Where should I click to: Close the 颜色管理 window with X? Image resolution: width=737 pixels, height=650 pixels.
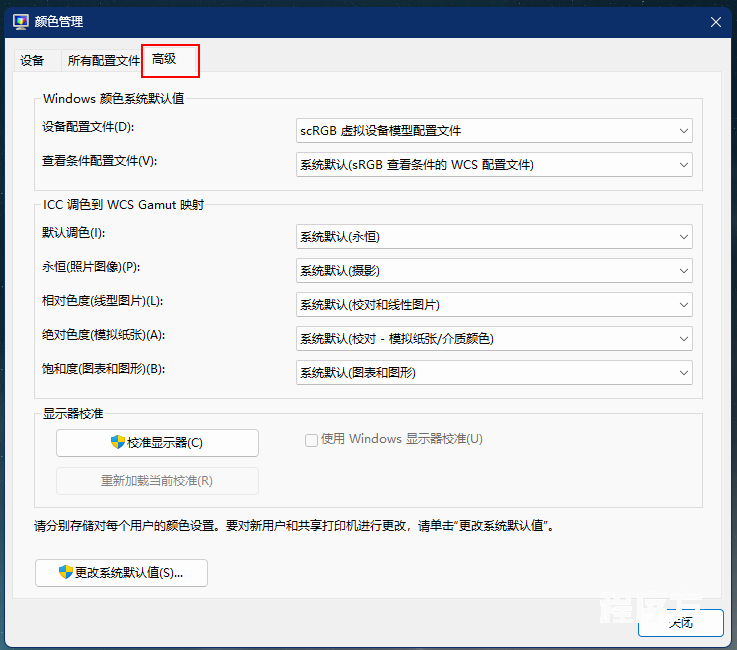tap(716, 22)
